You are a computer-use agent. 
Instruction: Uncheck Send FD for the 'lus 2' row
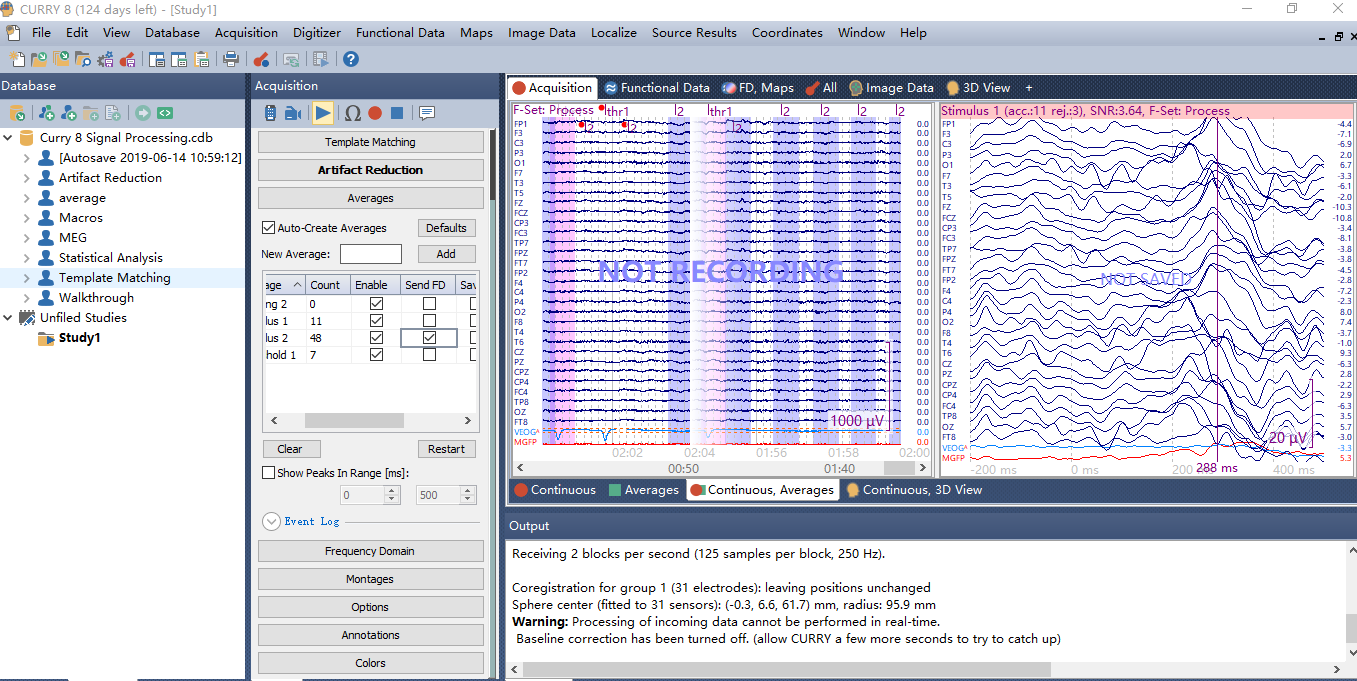click(429, 338)
